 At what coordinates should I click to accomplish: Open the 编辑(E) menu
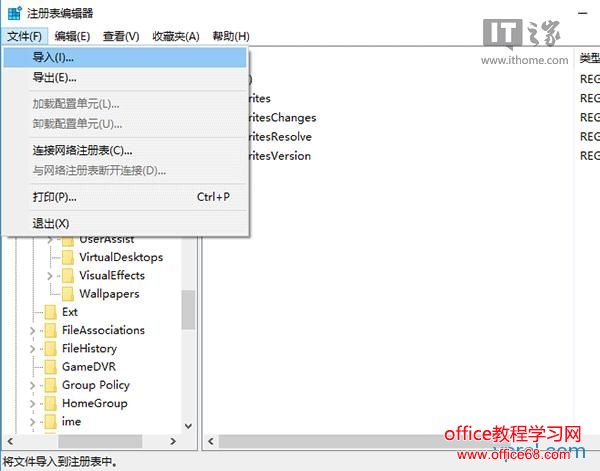pos(72,36)
